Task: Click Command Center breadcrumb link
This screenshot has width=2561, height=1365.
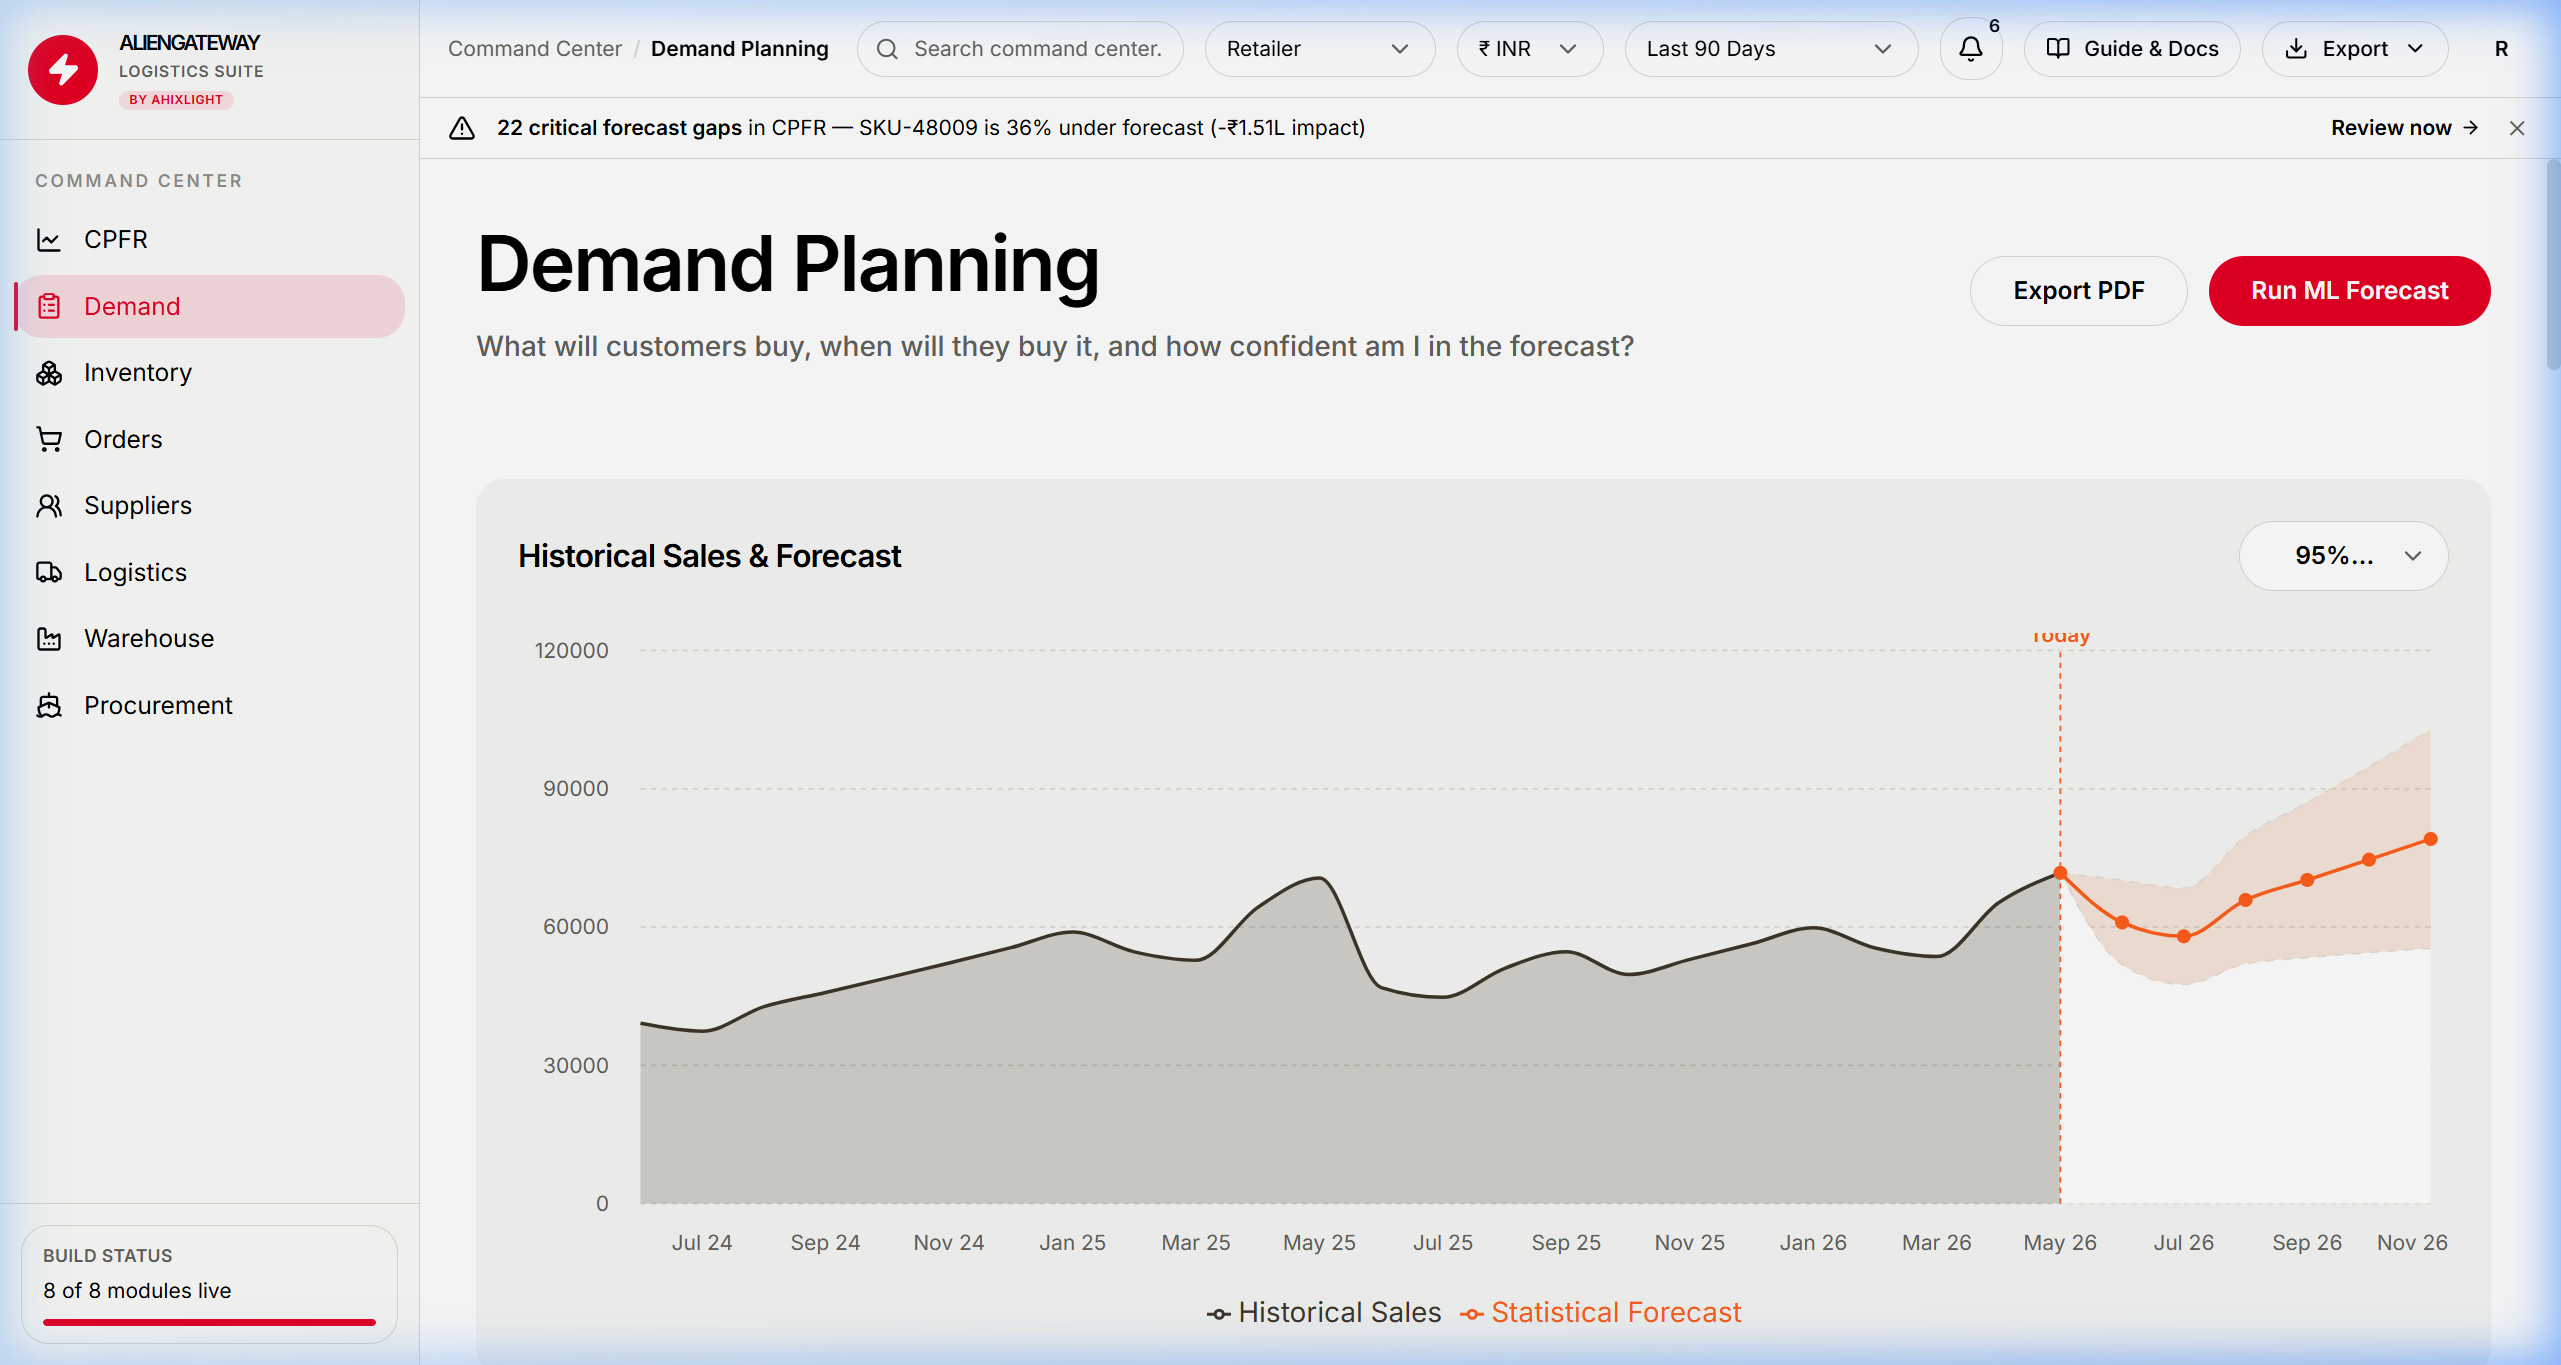Action: (x=534, y=49)
